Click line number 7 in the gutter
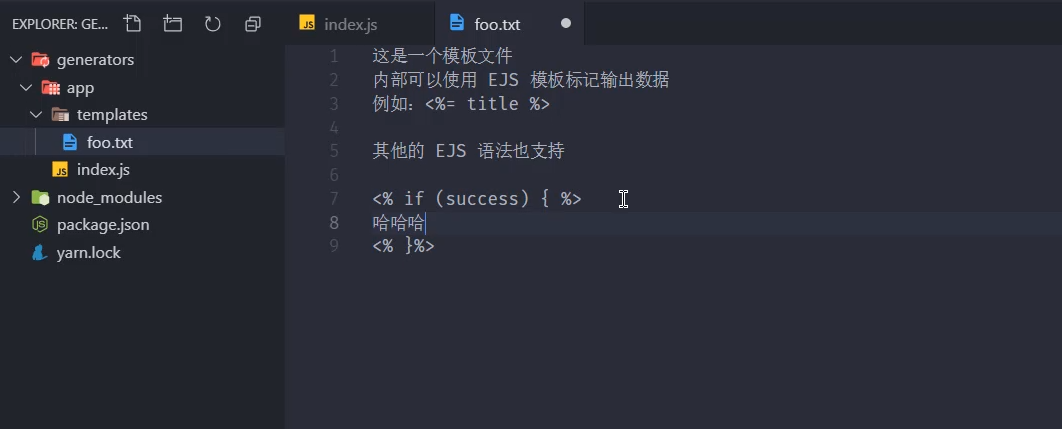 tap(334, 198)
